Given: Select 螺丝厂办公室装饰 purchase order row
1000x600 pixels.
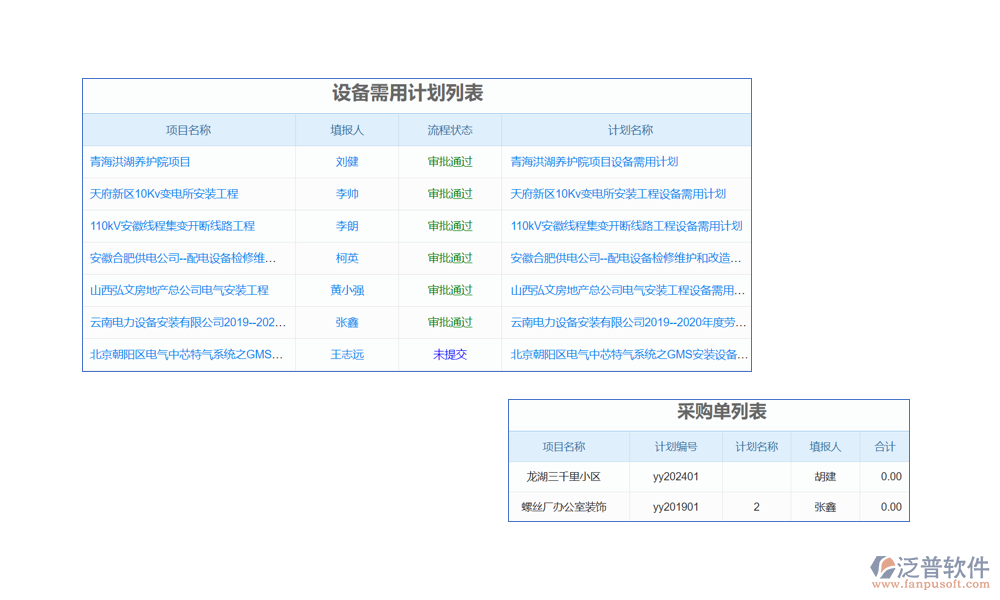Looking at the screenshot, I should coord(563,507).
